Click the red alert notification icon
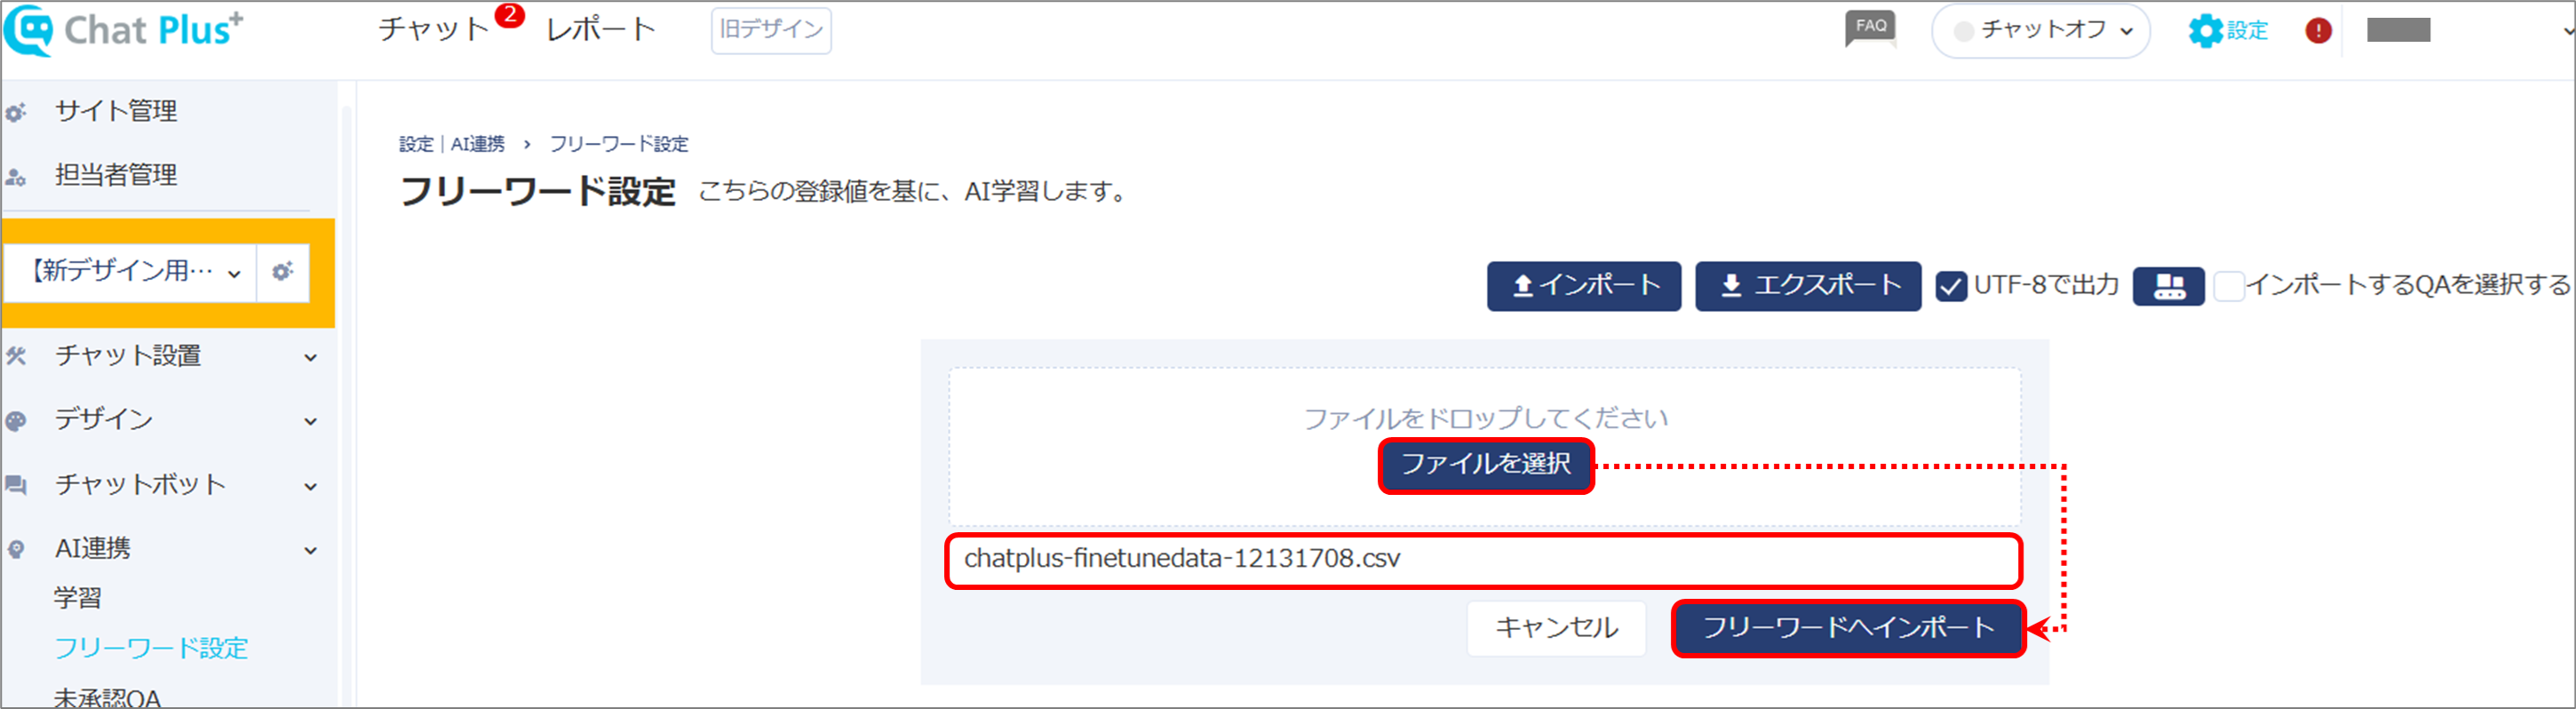This screenshot has height=709, width=2576. (x=2318, y=31)
